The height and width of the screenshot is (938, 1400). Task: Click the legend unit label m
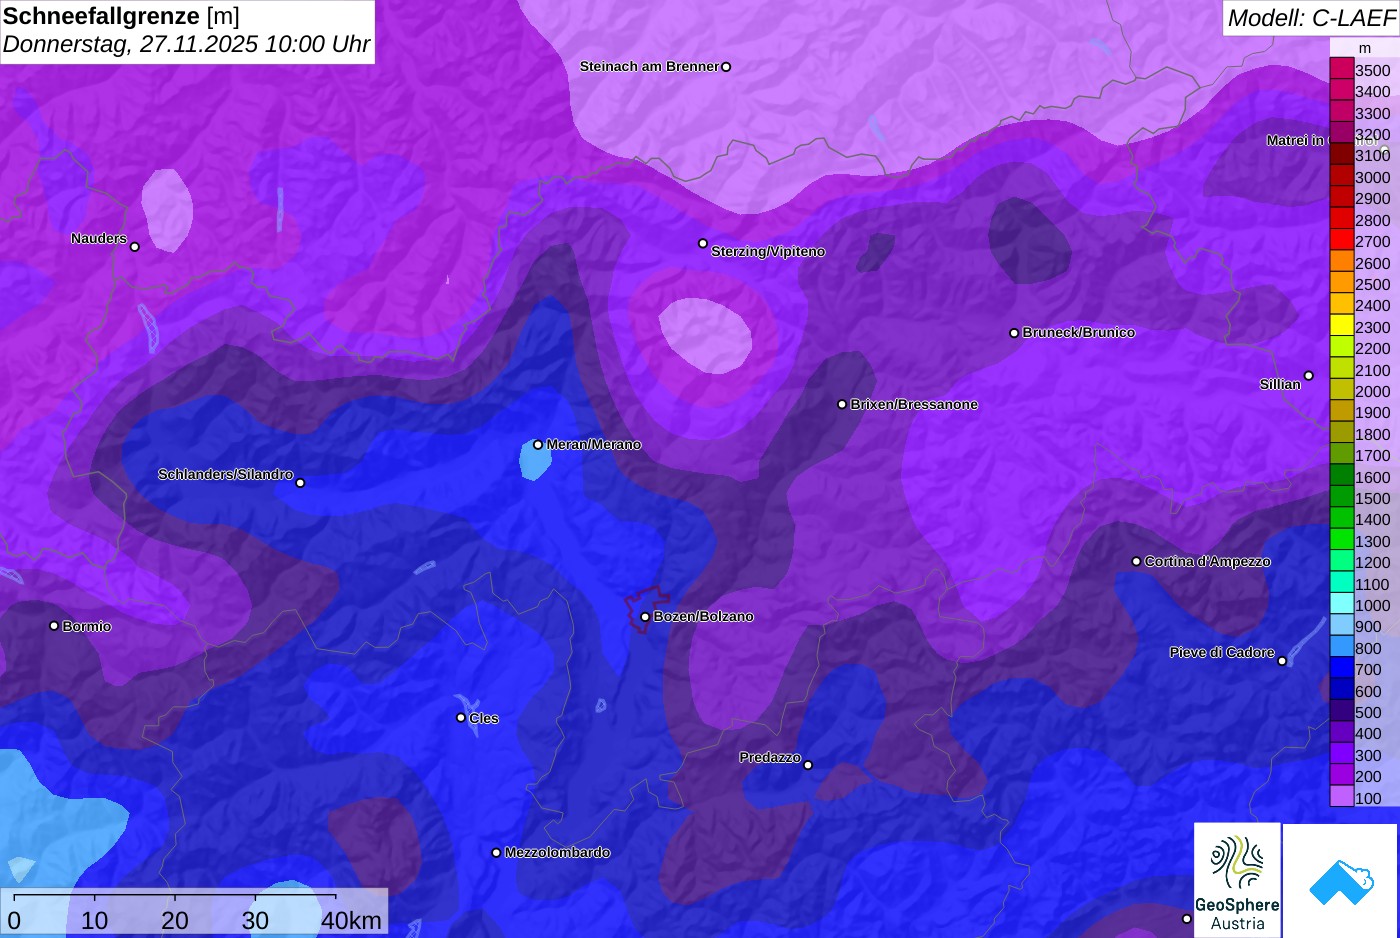click(1365, 48)
